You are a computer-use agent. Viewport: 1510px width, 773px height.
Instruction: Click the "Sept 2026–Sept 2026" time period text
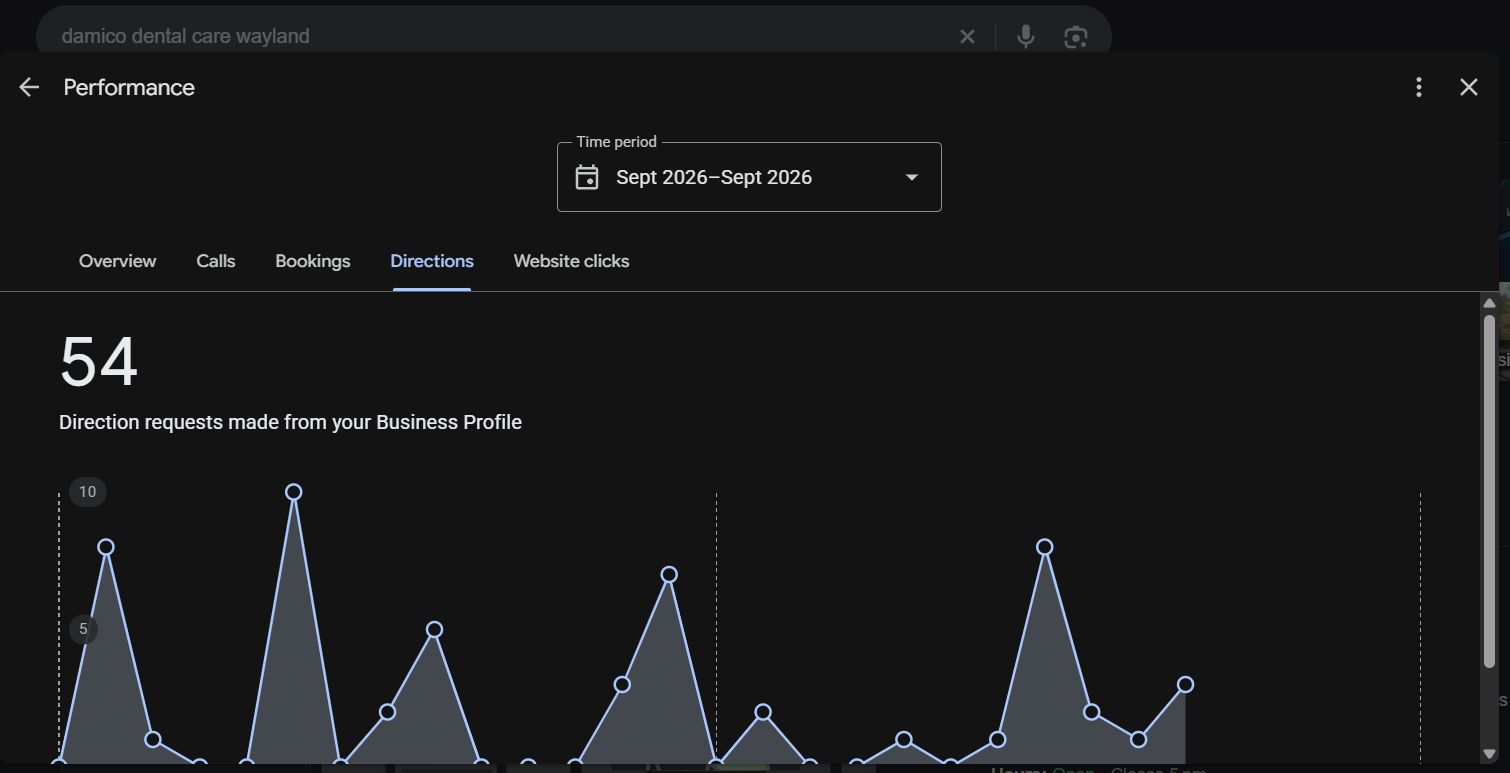[714, 177]
